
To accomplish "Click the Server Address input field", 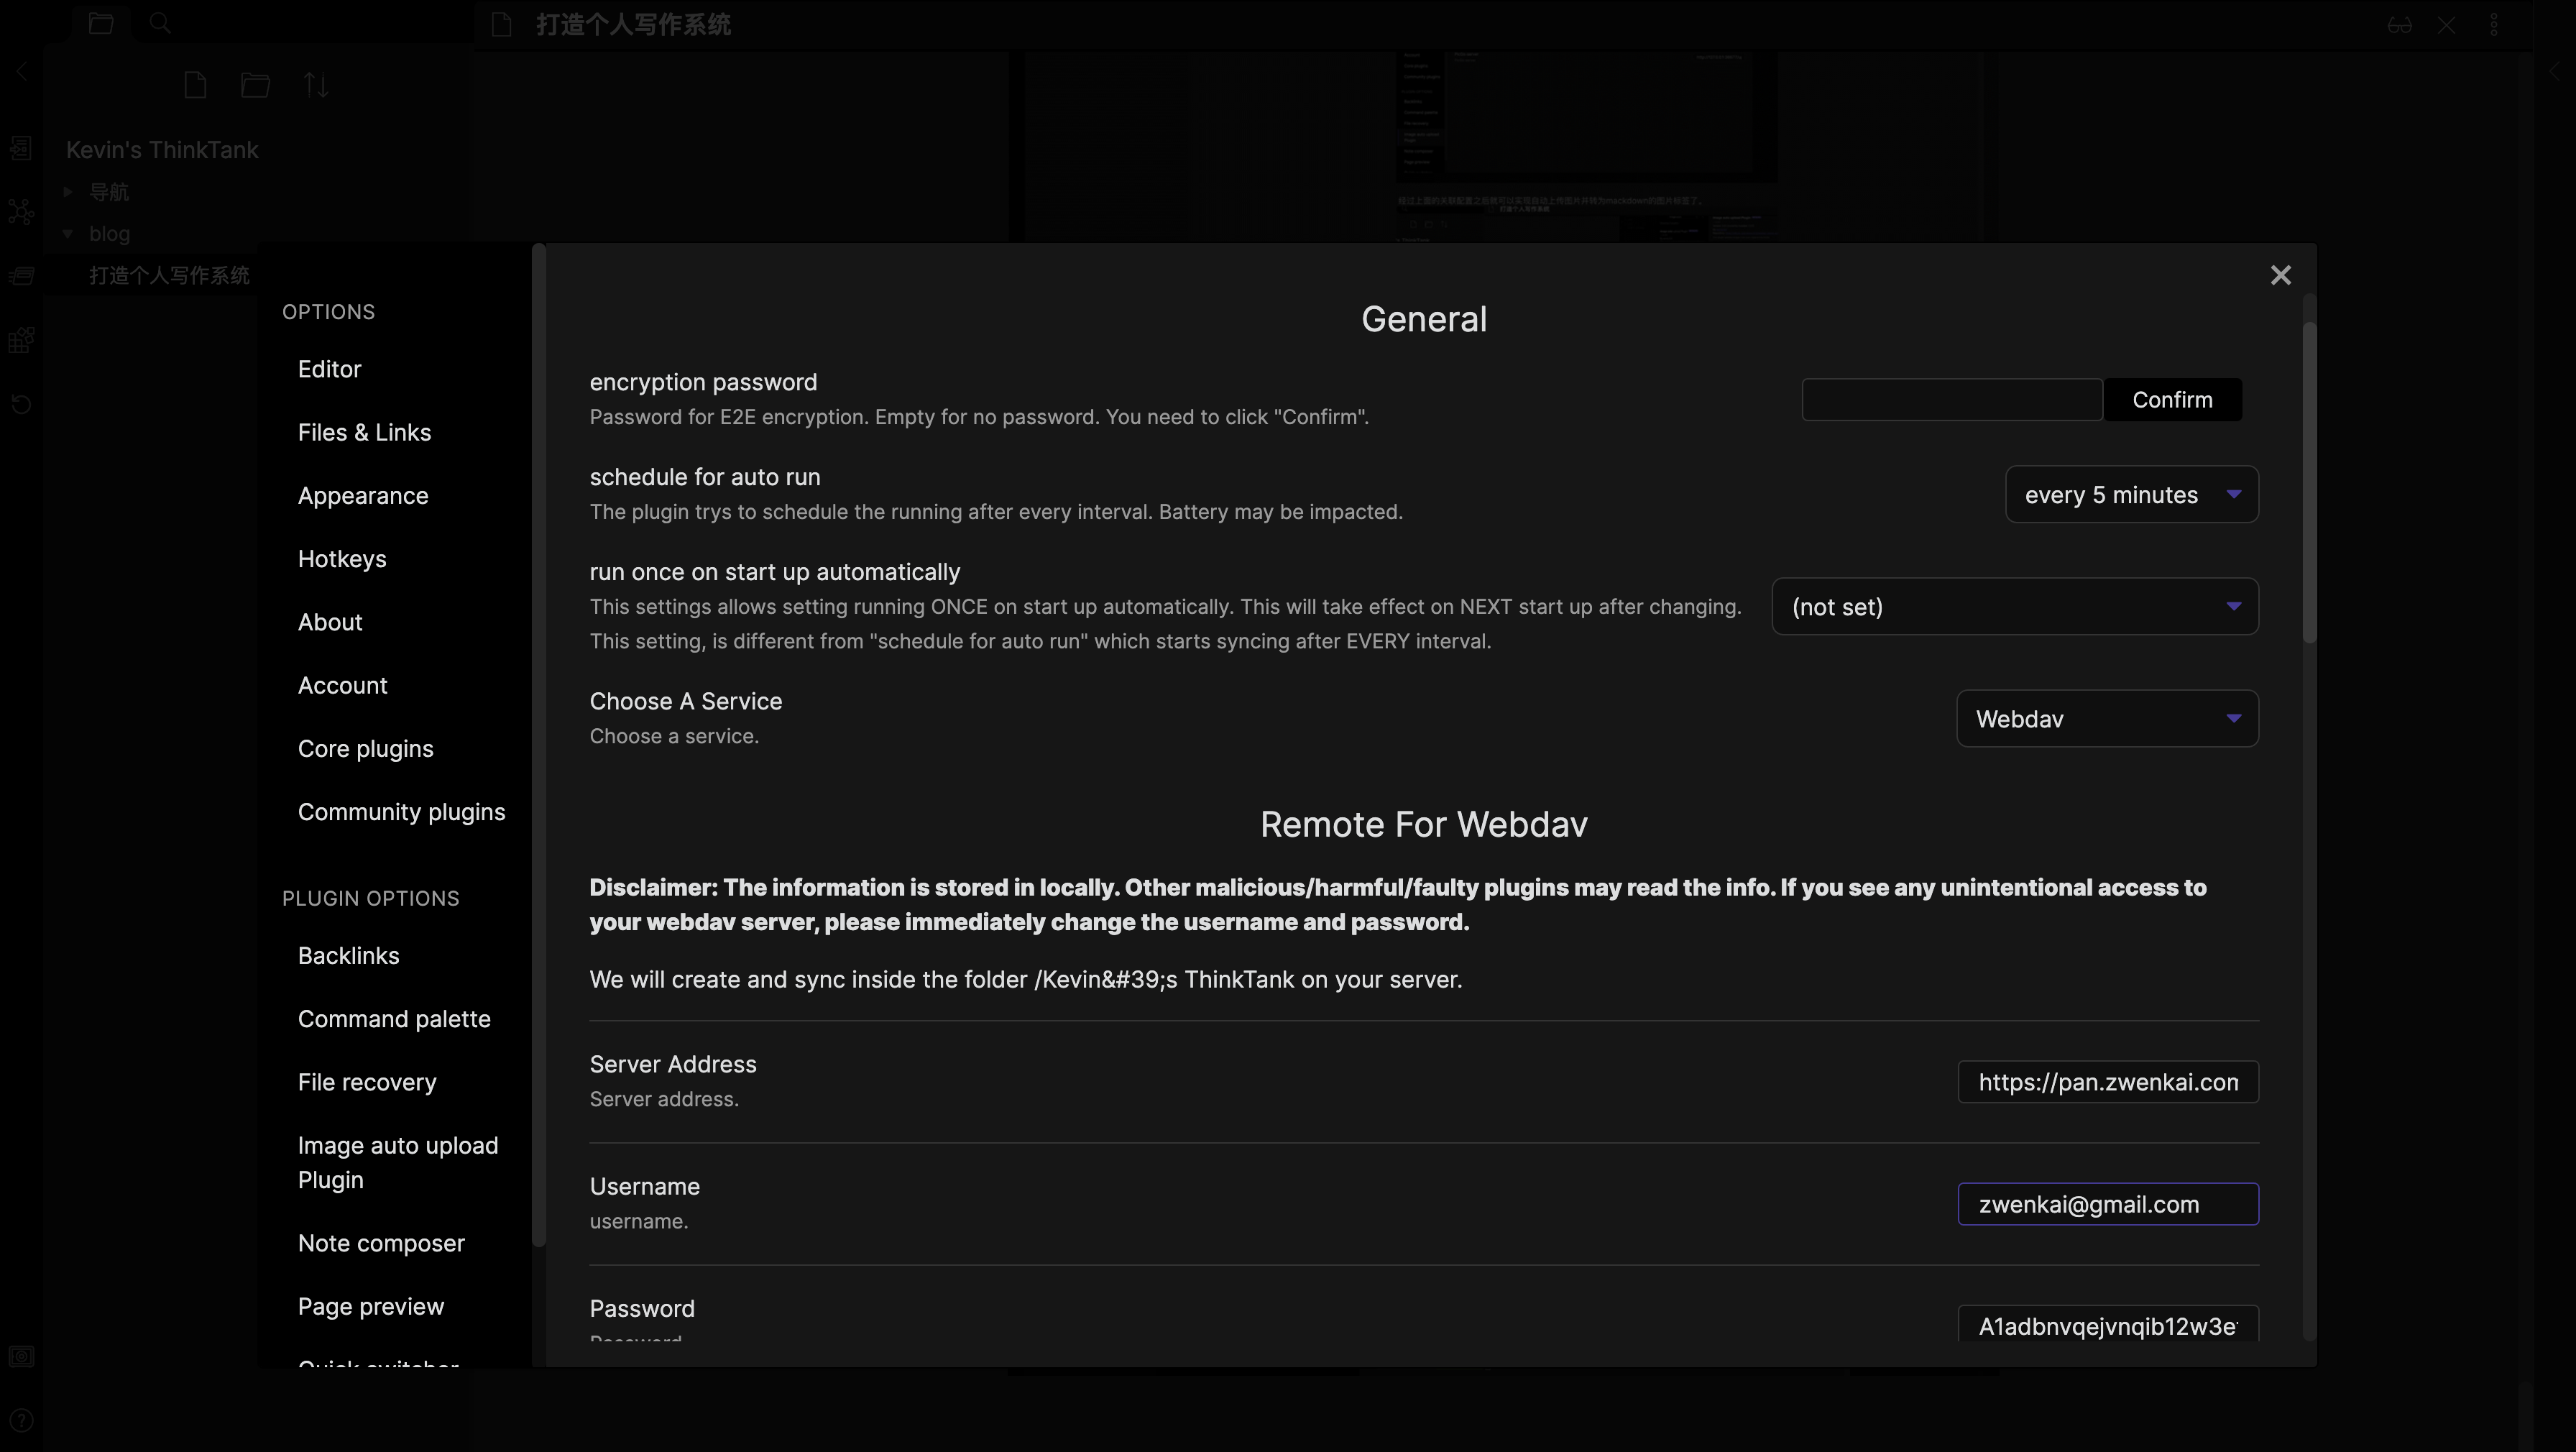I will 2107,1080.
